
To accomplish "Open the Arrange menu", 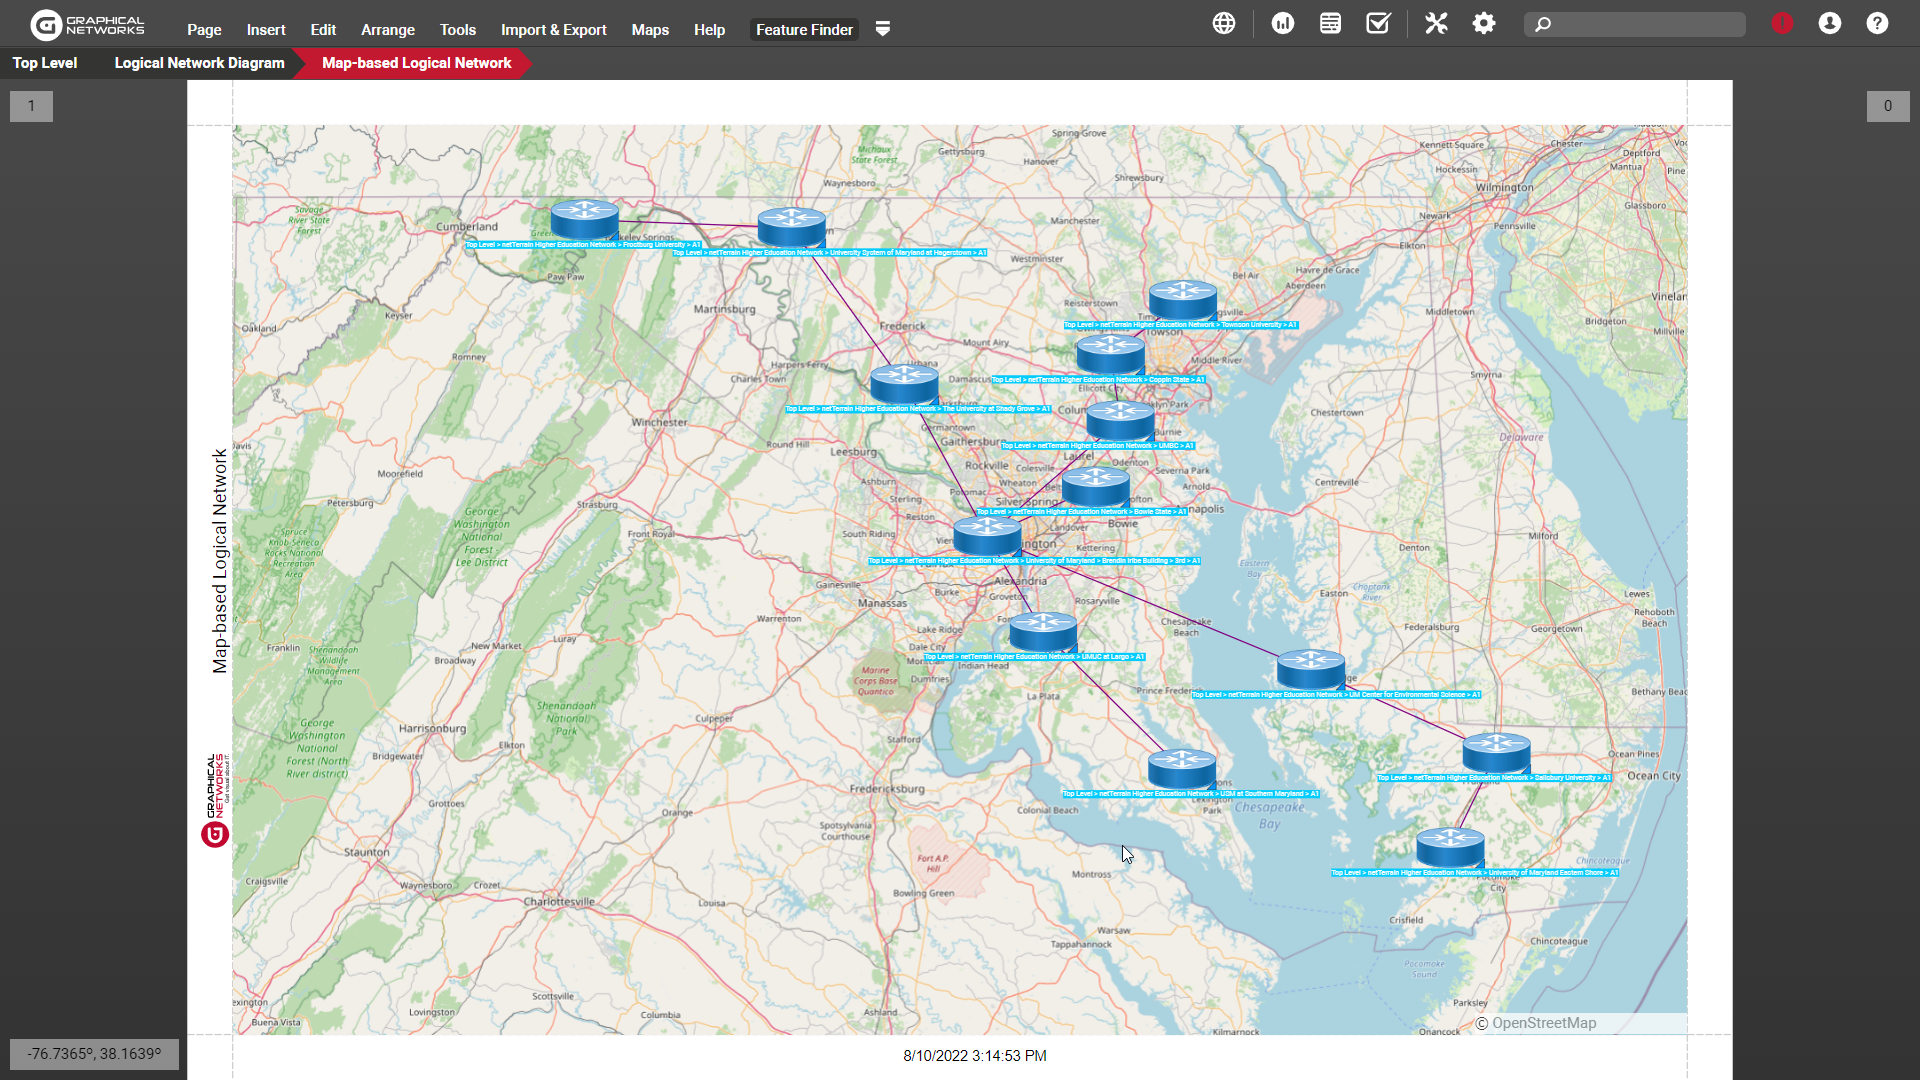I will 387,30.
